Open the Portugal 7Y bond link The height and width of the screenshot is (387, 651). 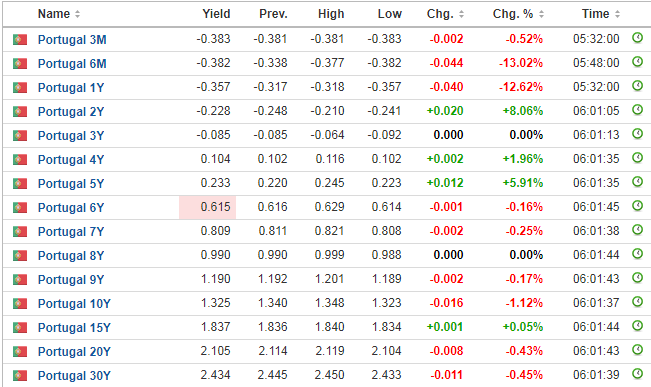pyautogui.click(x=71, y=232)
